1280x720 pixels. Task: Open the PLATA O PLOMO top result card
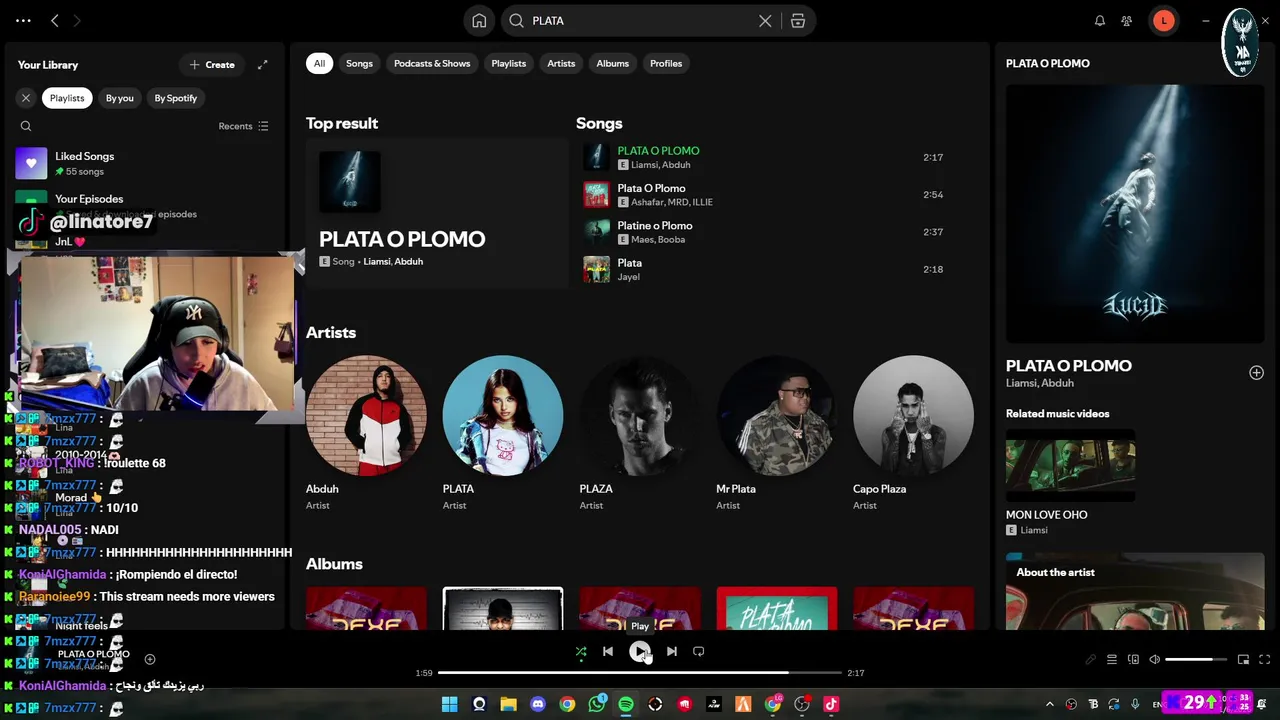[436, 212]
